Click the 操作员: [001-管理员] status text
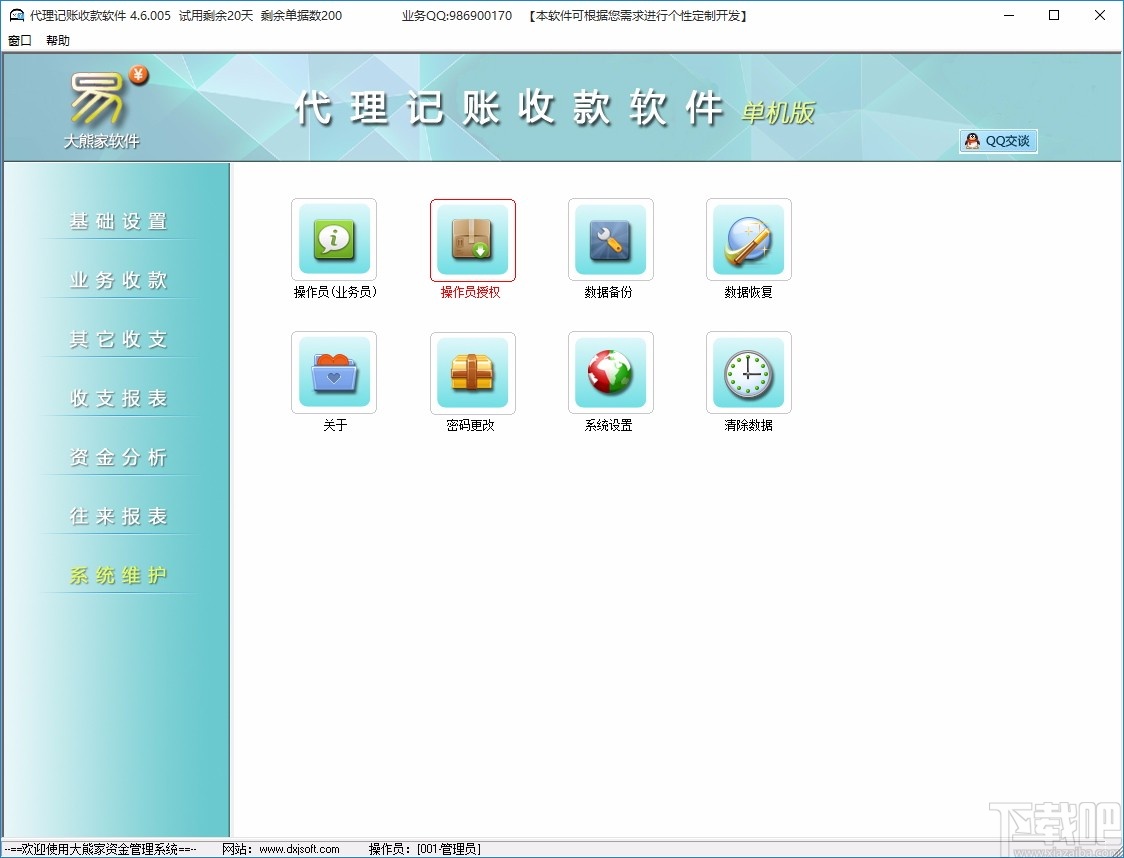The width and height of the screenshot is (1124, 858). [x=425, y=849]
